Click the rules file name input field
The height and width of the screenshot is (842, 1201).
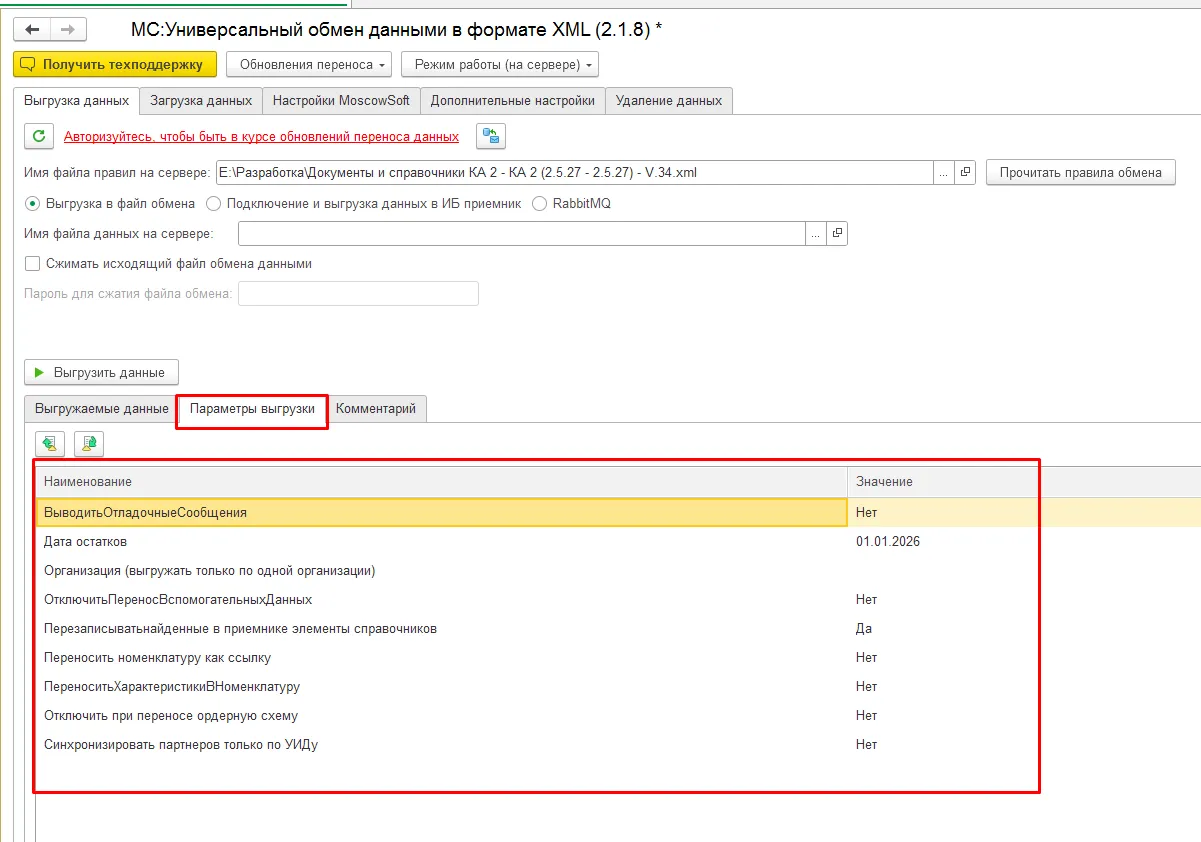click(575, 172)
